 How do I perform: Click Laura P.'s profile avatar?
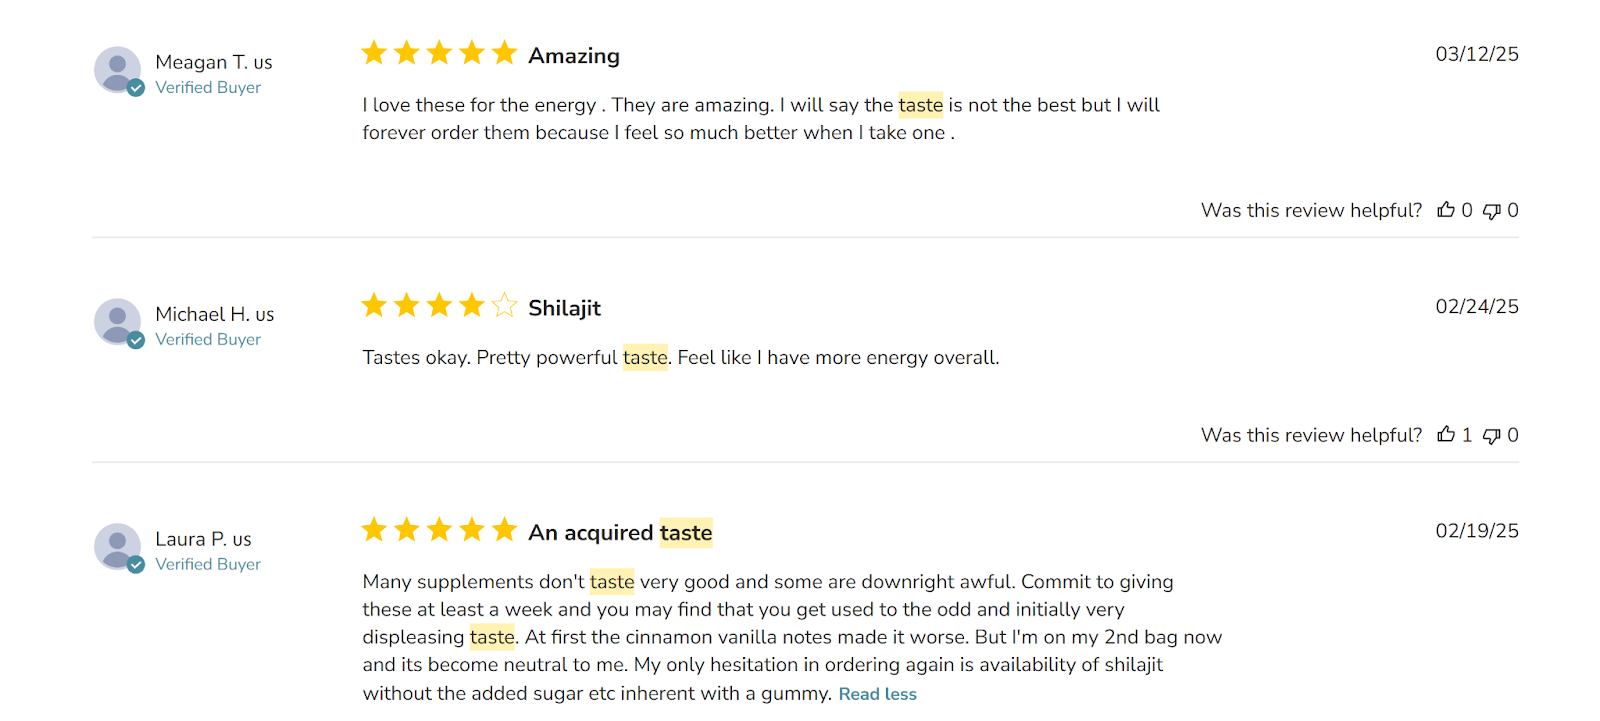click(x=118, y=547)
